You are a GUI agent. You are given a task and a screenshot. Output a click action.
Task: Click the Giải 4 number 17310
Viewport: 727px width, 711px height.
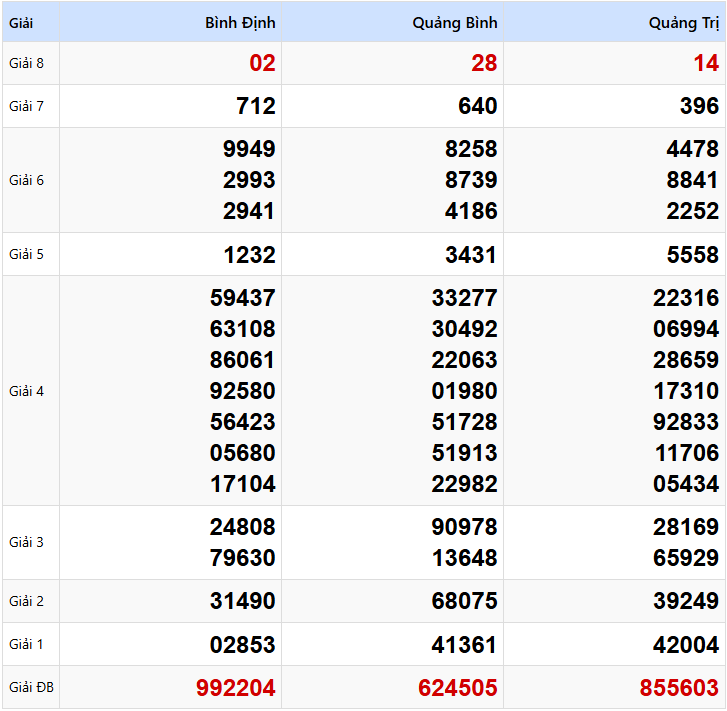(x=687, y=391)
